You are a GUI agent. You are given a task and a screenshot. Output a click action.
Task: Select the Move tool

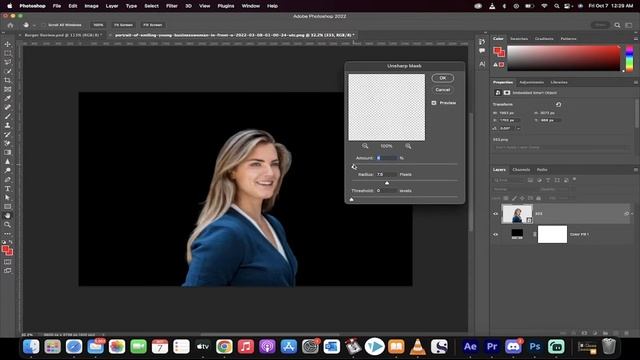(x=7, y=44)
